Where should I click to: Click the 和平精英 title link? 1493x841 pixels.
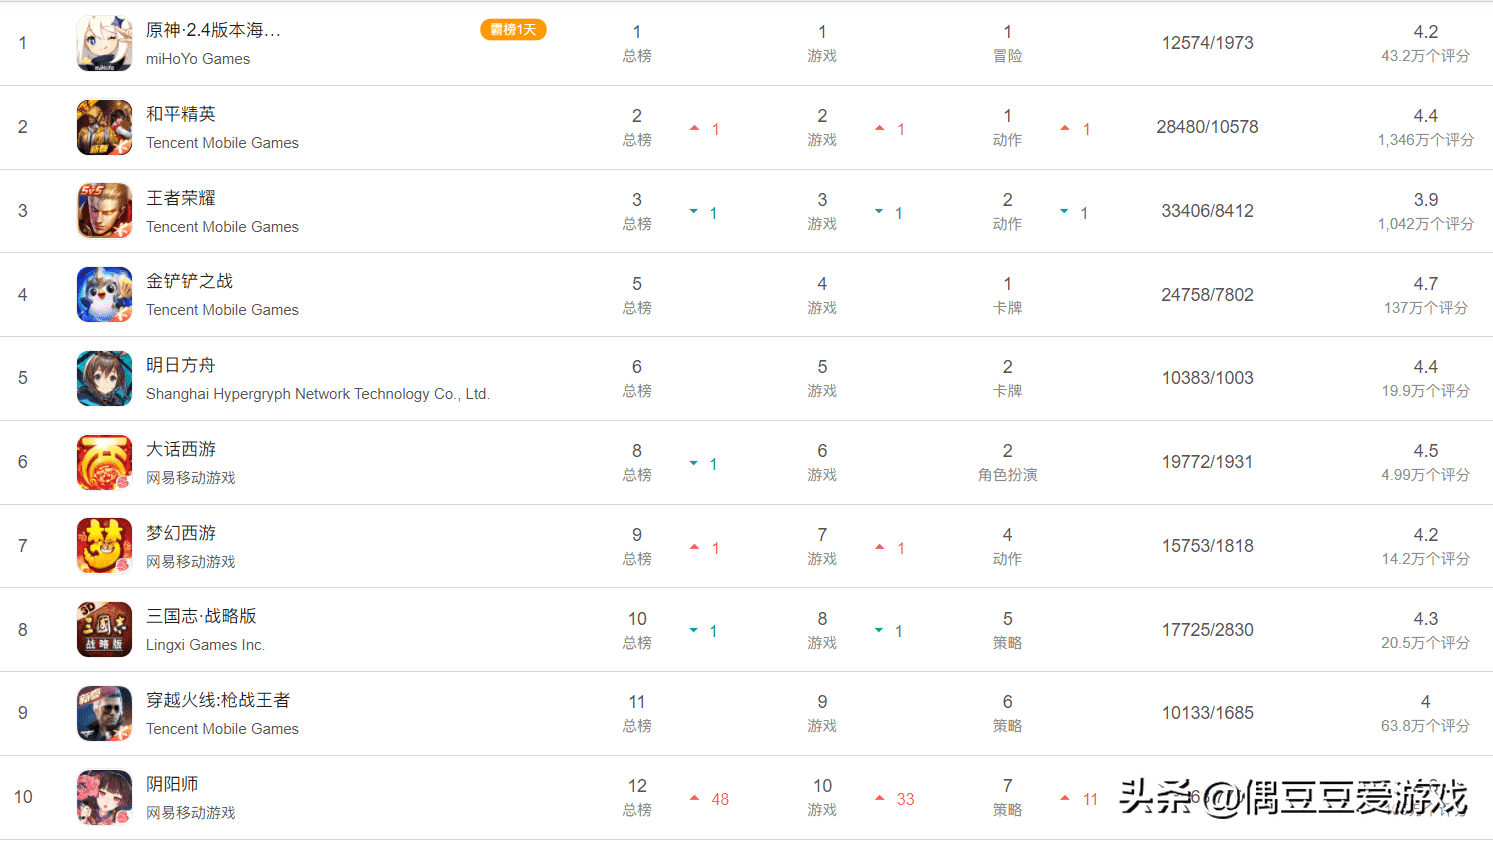pyautogui.click(x=181, y=114)
